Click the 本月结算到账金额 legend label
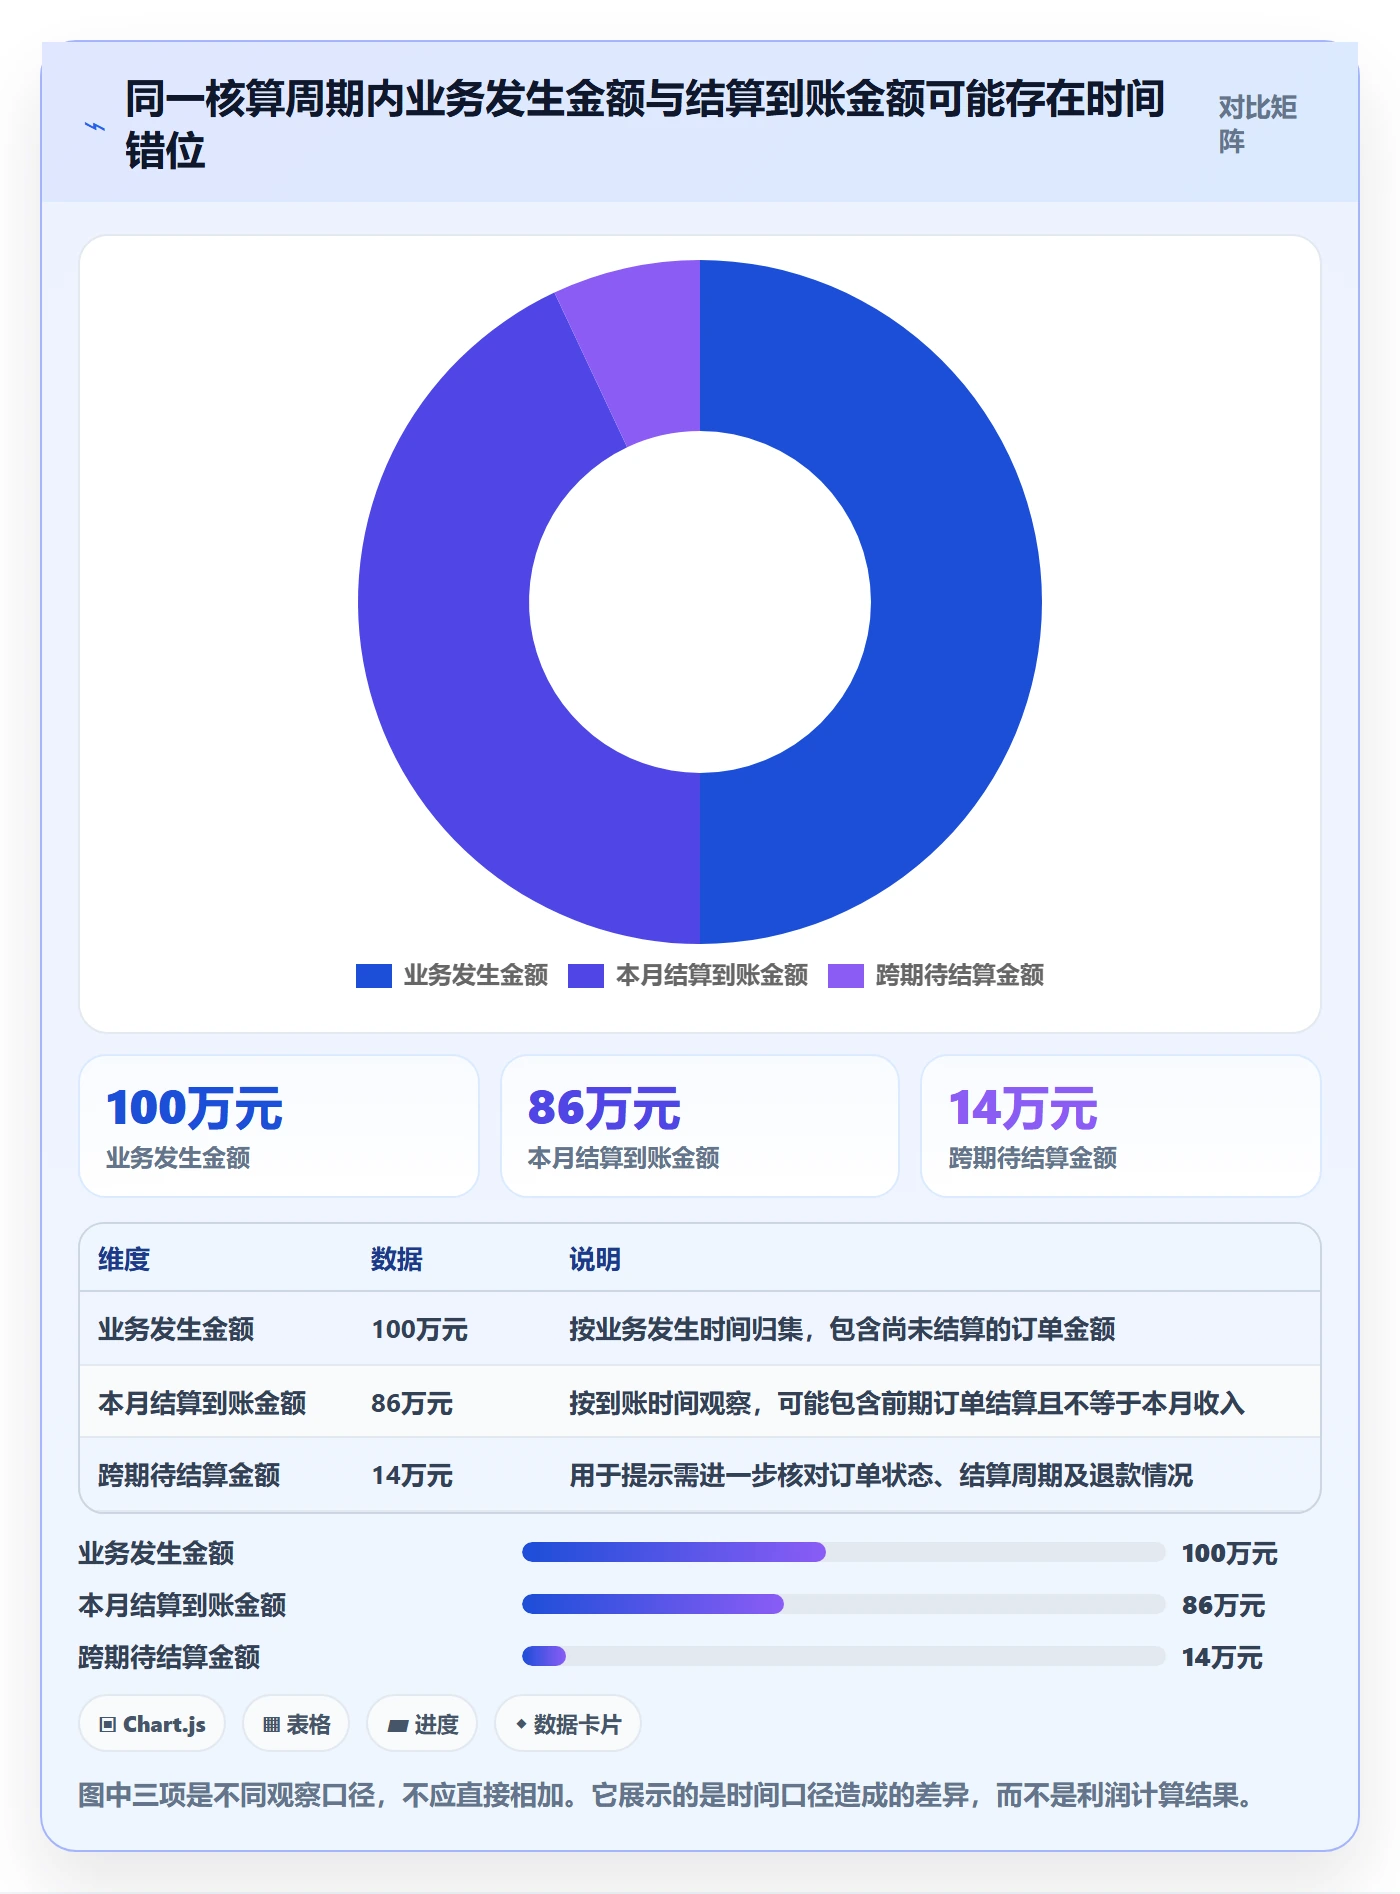The height and width of the screenshot is (1894, 1400). coord(712,975)
